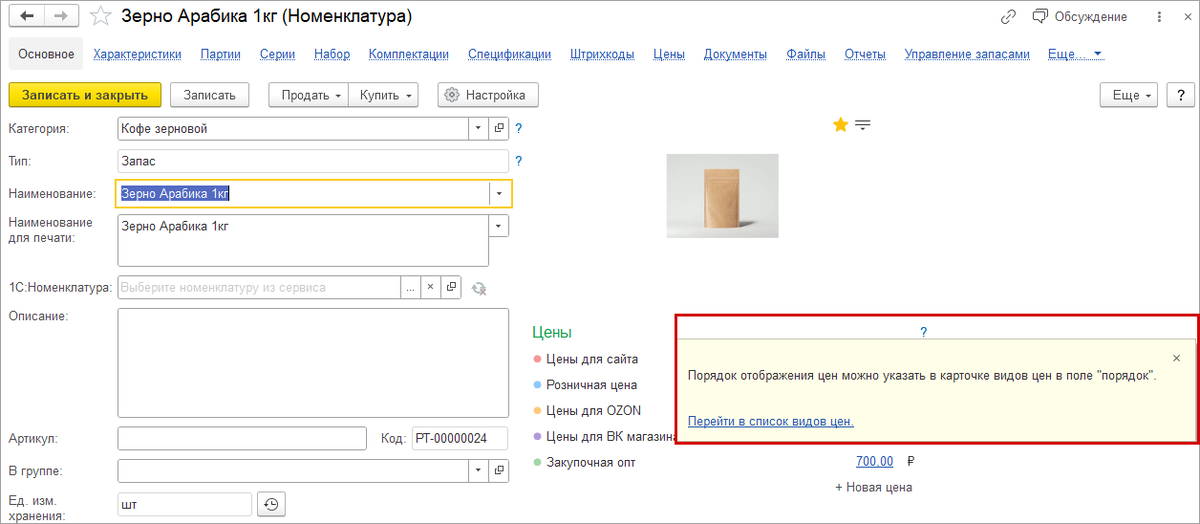Viewport: 1200px width, 524px height.
Task: Expand the Наименование для печати dropdown
Action: tap(499, 226)
